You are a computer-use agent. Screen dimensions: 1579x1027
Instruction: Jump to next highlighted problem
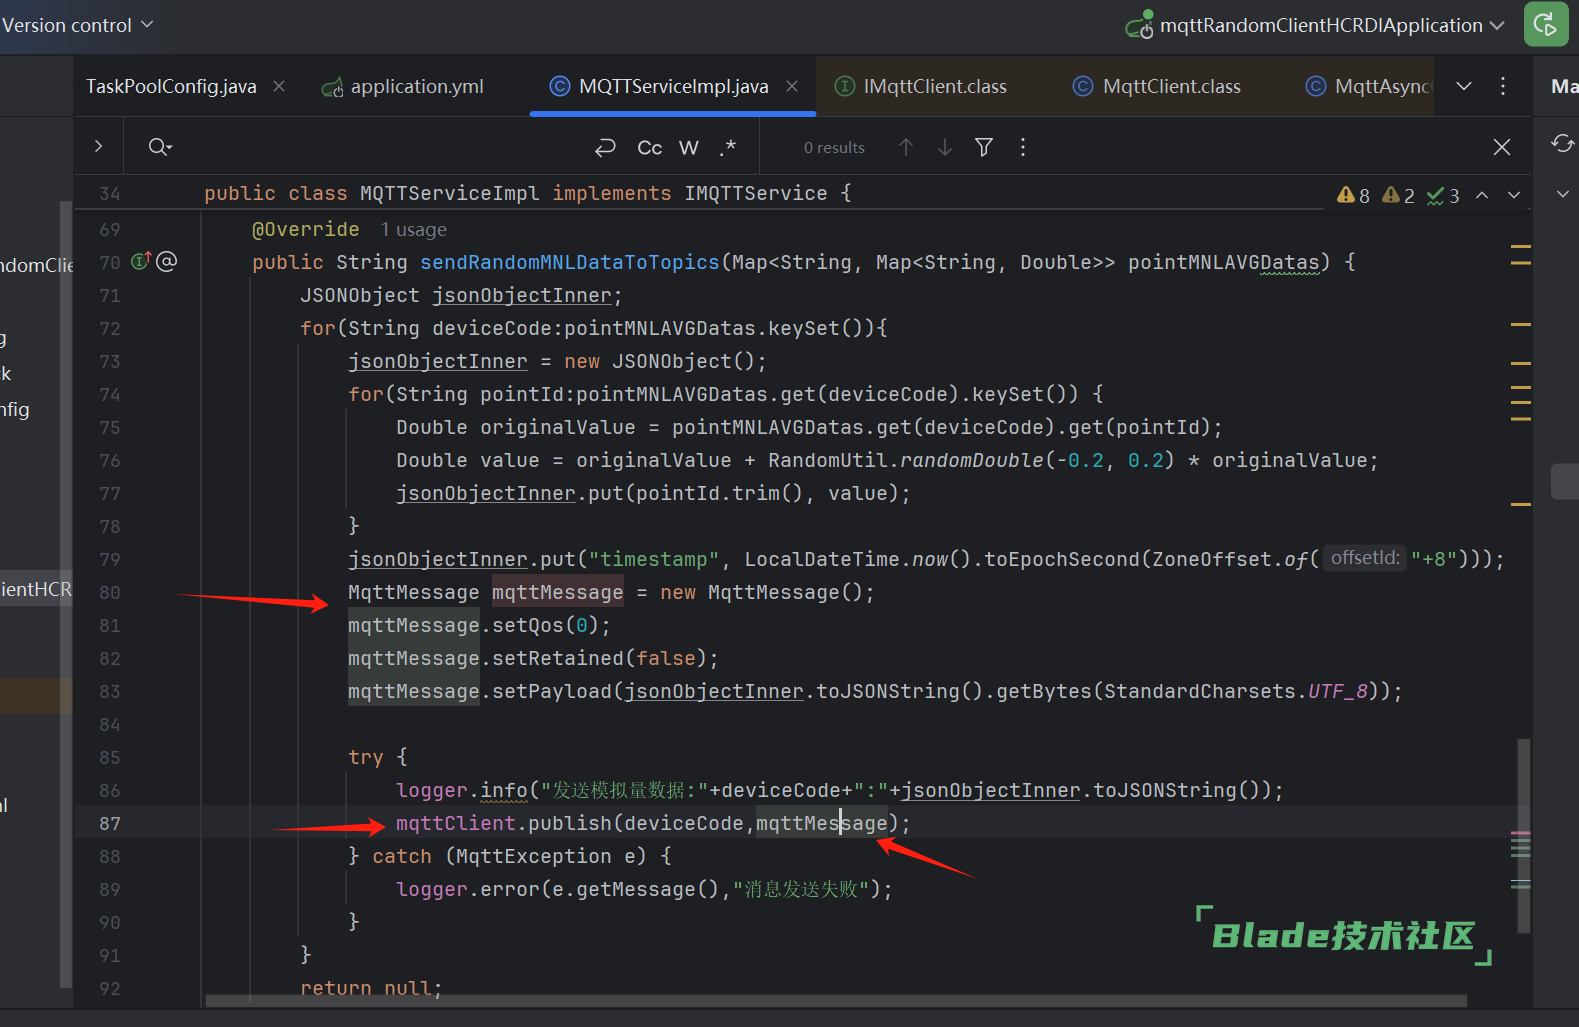(x=1514, y=196)
